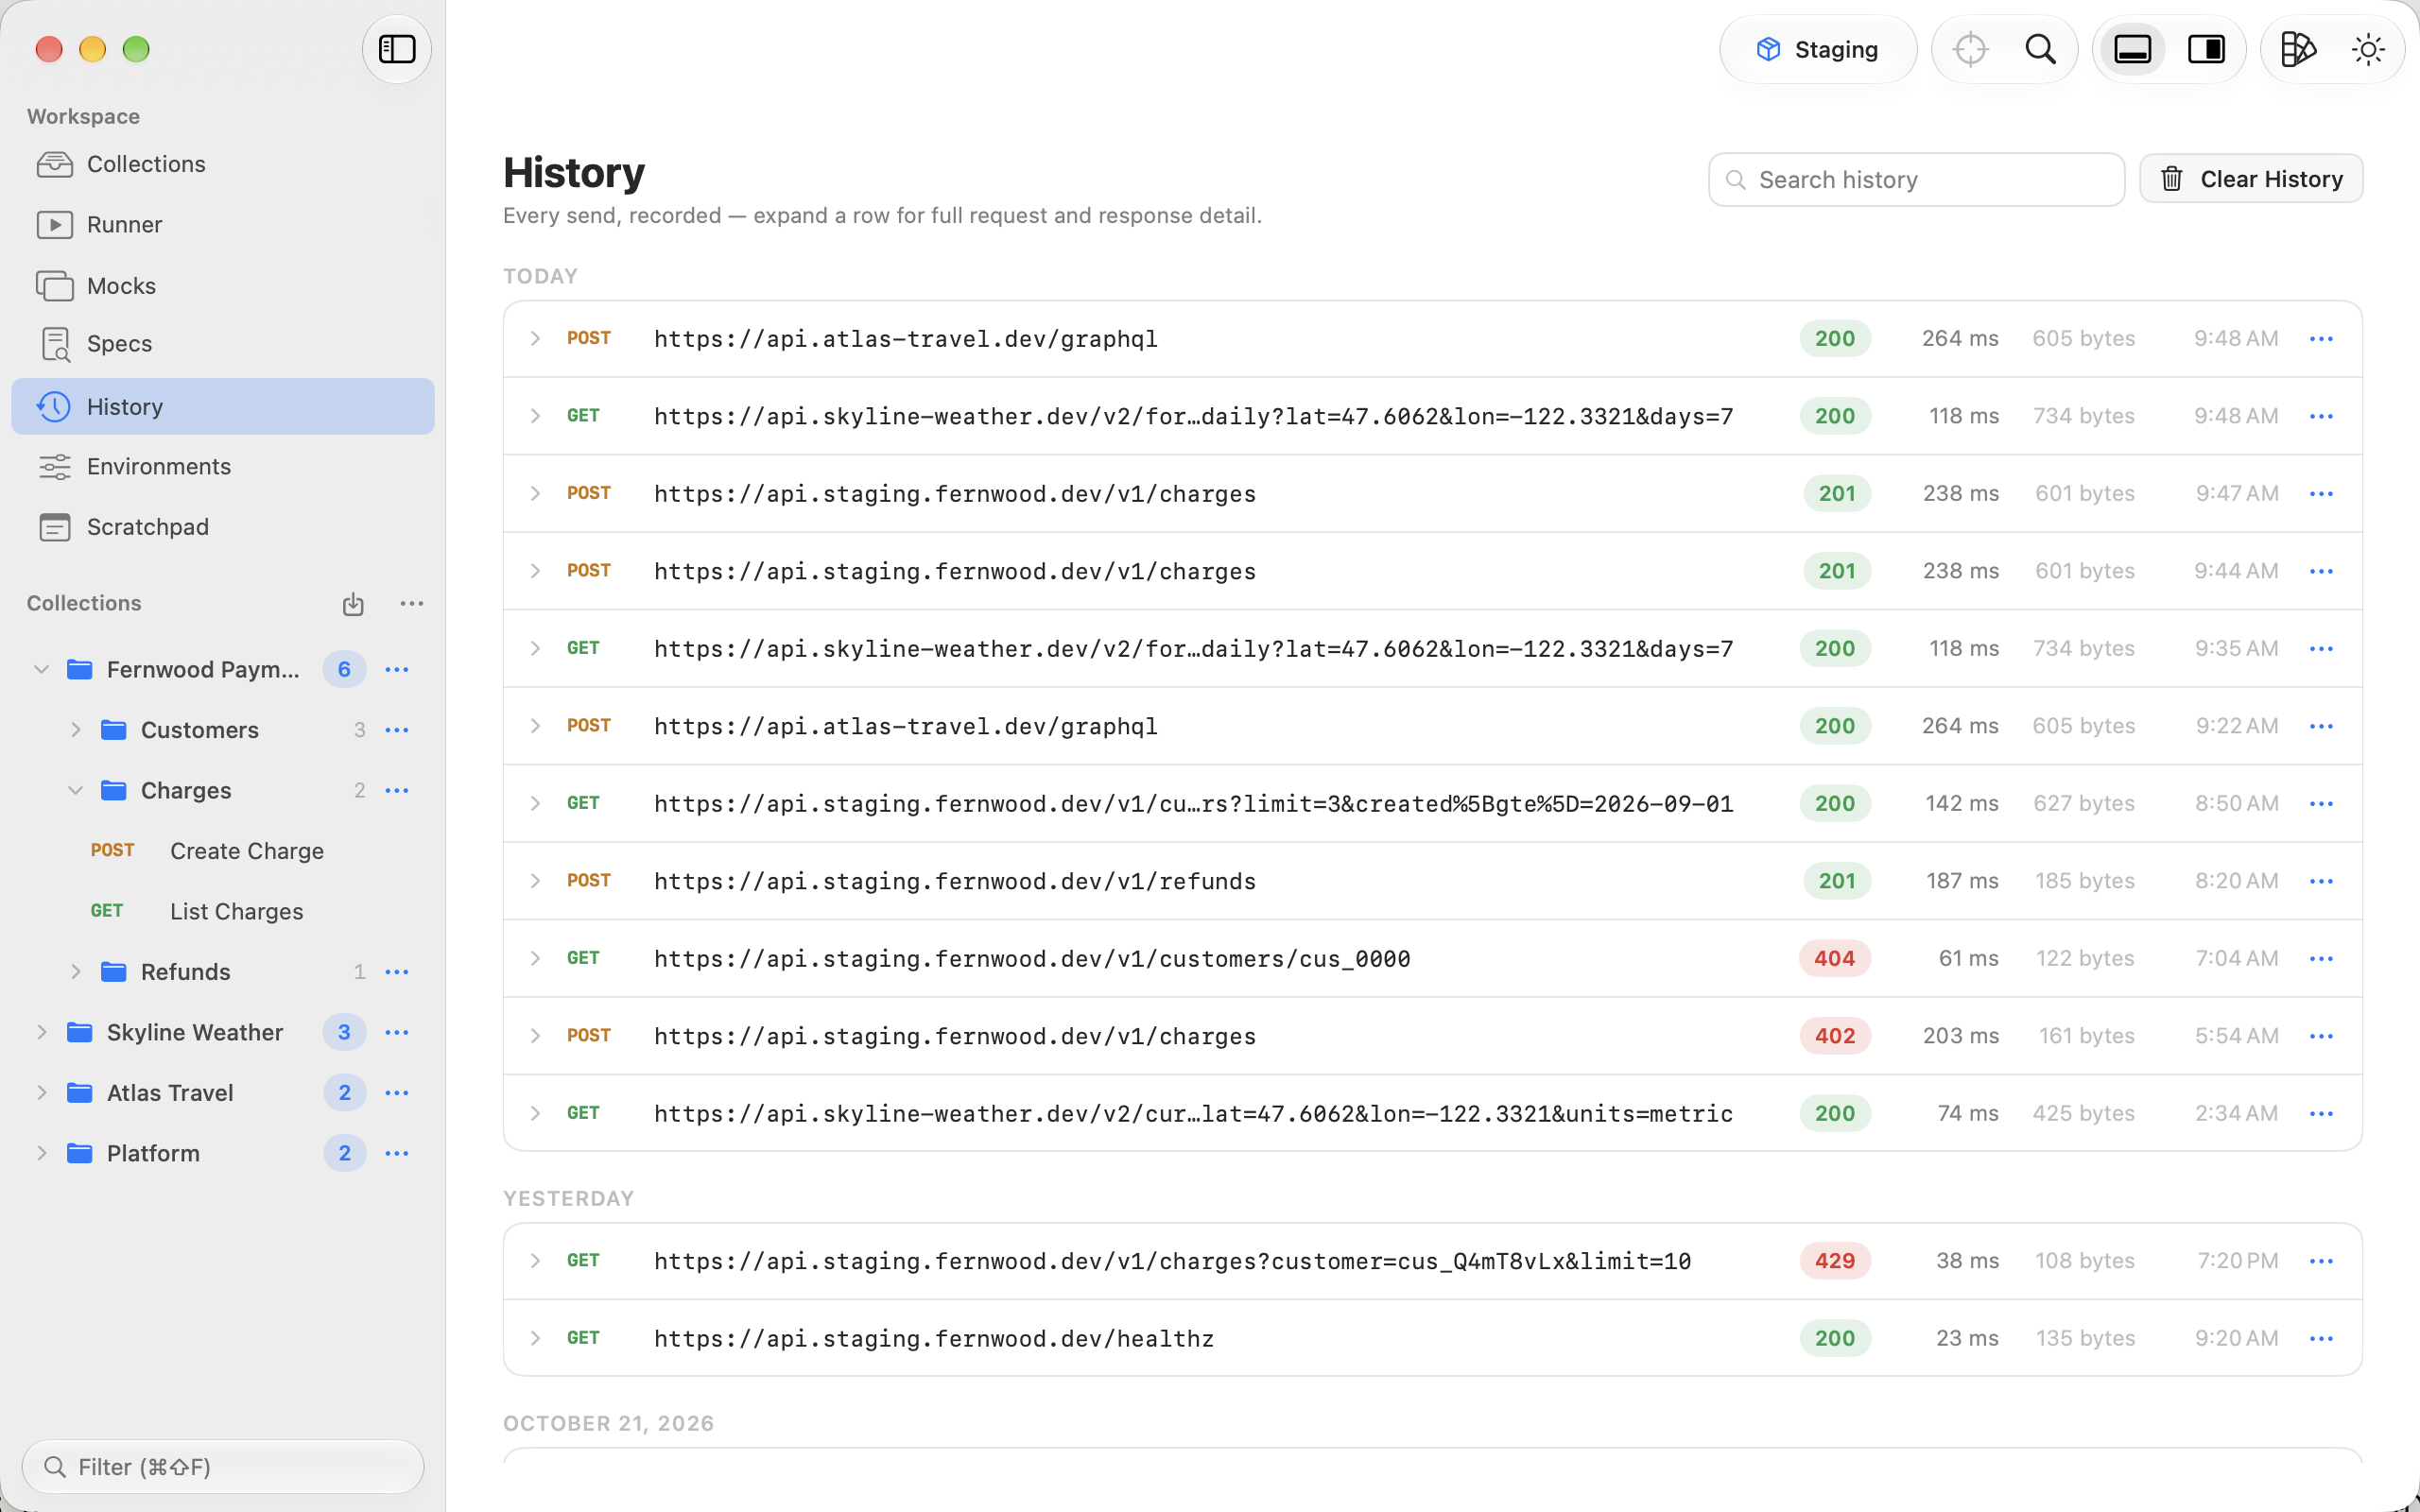The width and height of the screenshot is (2420, 1512).
Task: Toggle the sidebar visibility button
Action: [396, 49]
